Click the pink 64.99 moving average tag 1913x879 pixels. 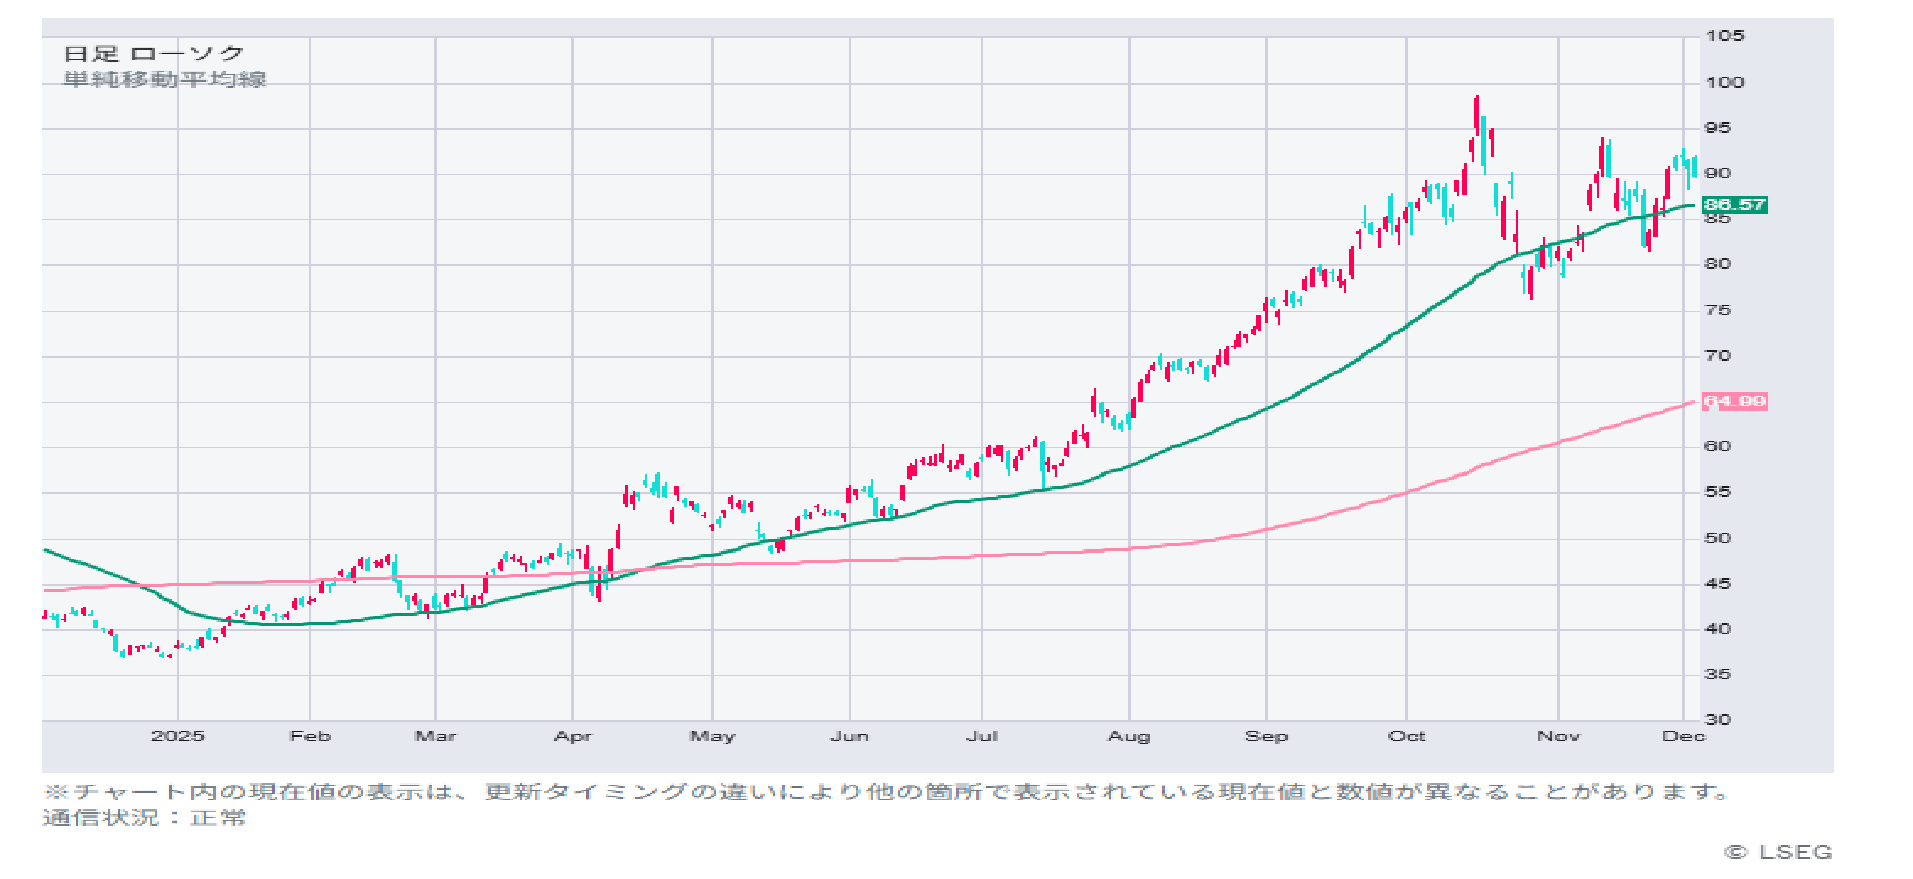1734,402
